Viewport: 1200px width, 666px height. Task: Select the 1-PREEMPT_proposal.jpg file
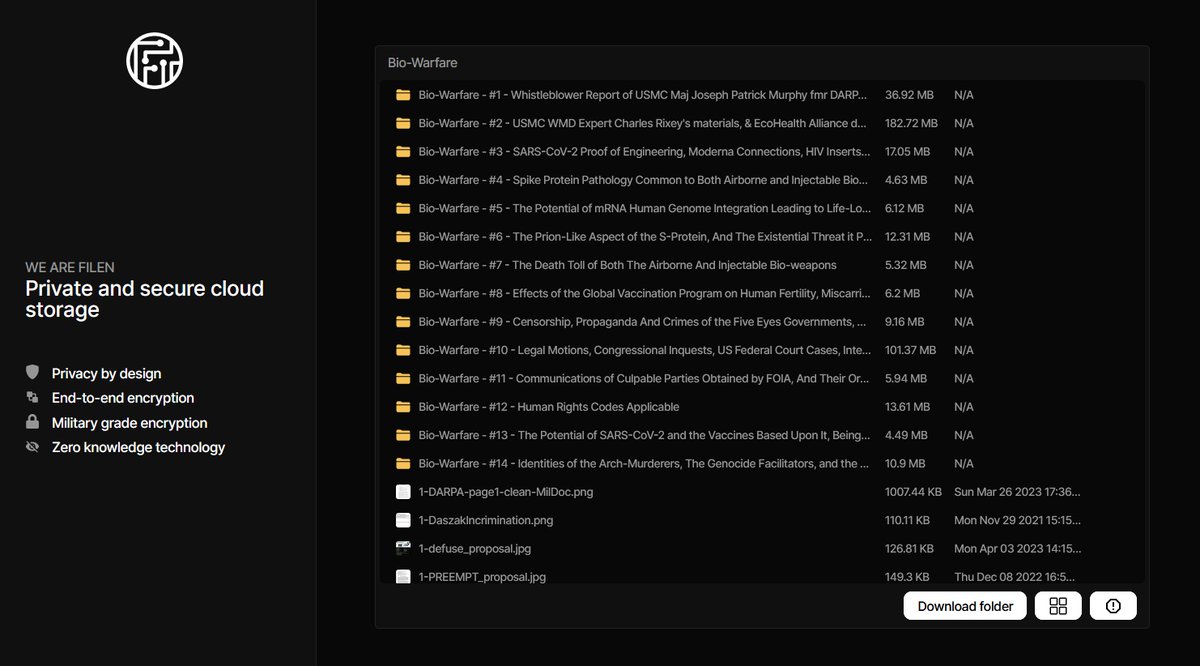coord(482,577)
